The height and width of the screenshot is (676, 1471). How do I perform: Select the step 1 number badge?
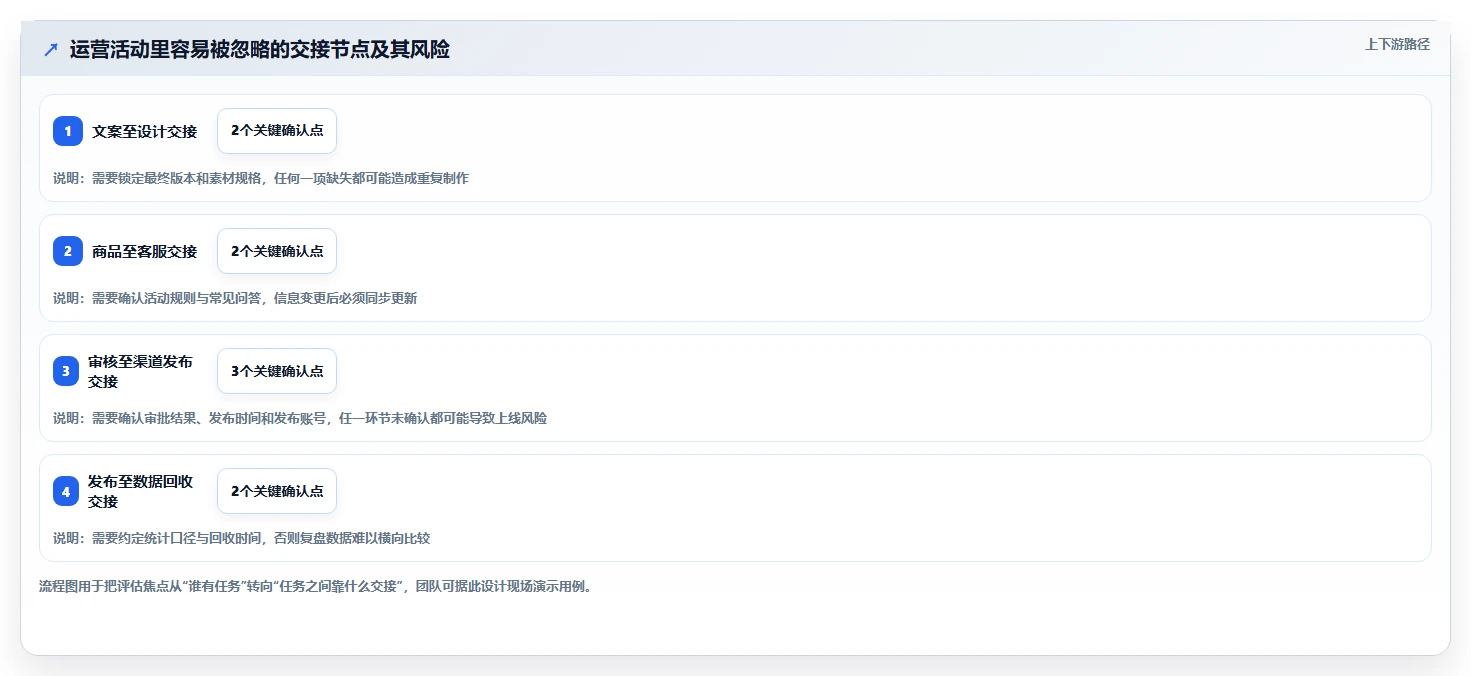click(68, 131)
